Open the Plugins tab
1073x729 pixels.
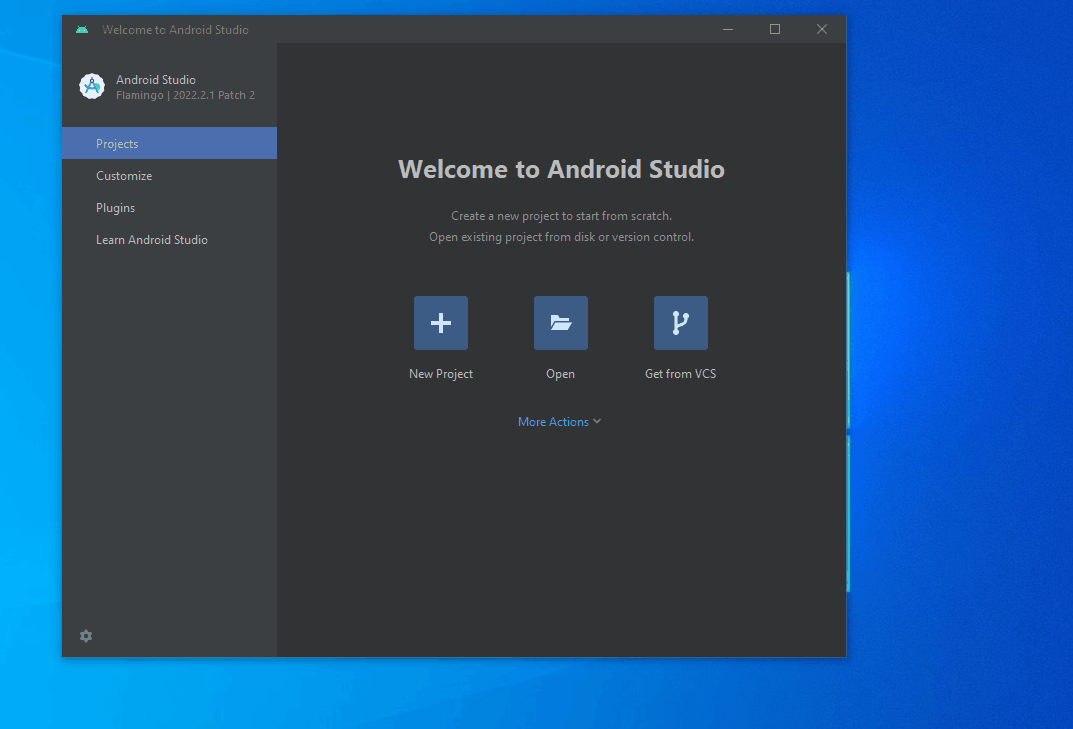pos(170,207)
